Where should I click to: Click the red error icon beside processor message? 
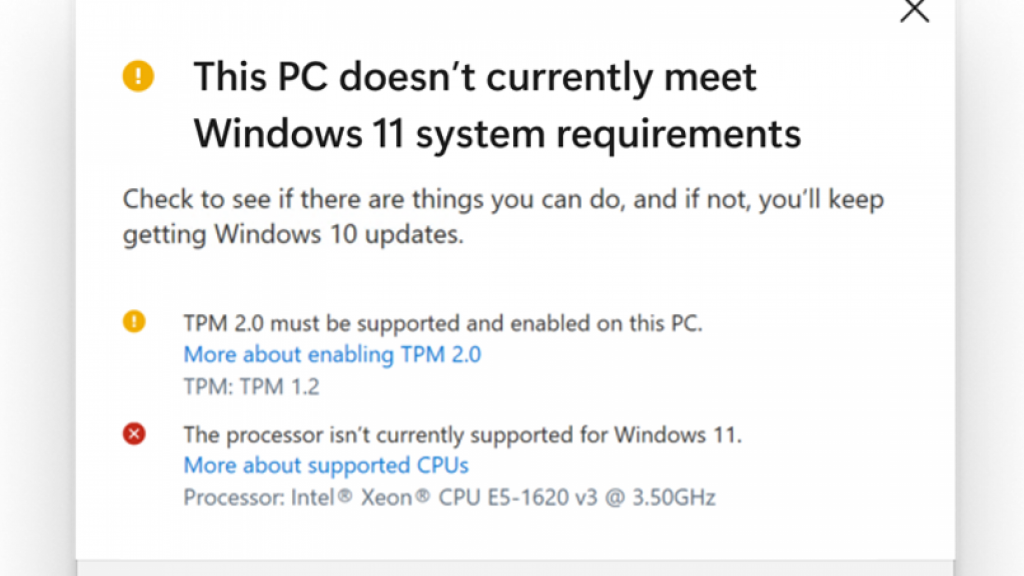pos(134,434)
